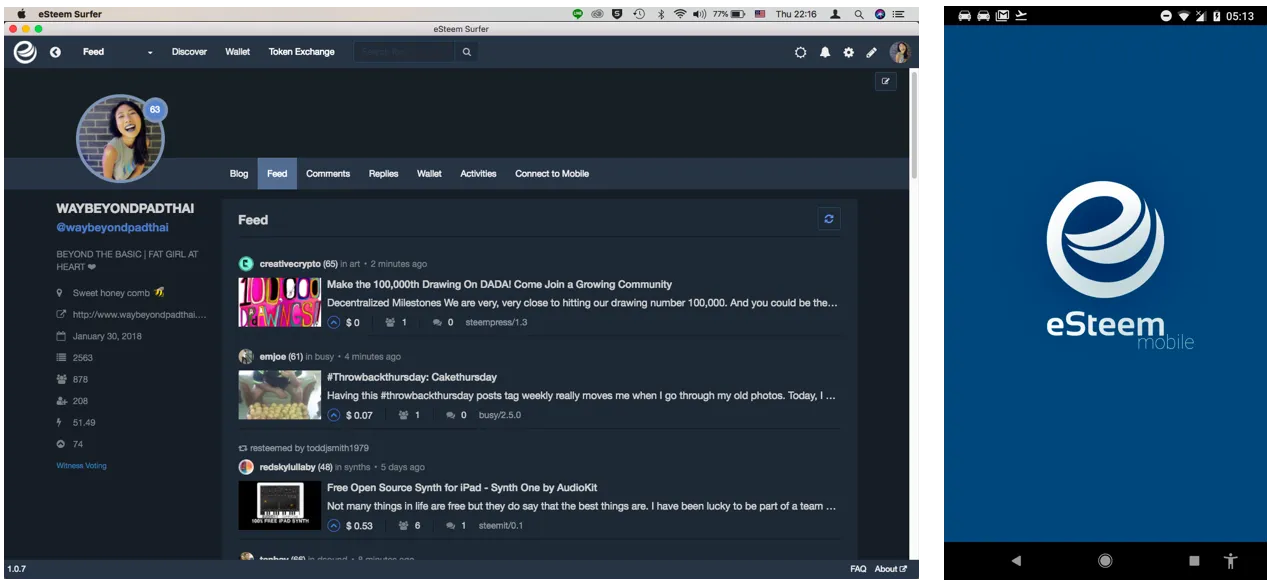Click the voting power value 51.49

pyautogui.click(x=84, y=422)
